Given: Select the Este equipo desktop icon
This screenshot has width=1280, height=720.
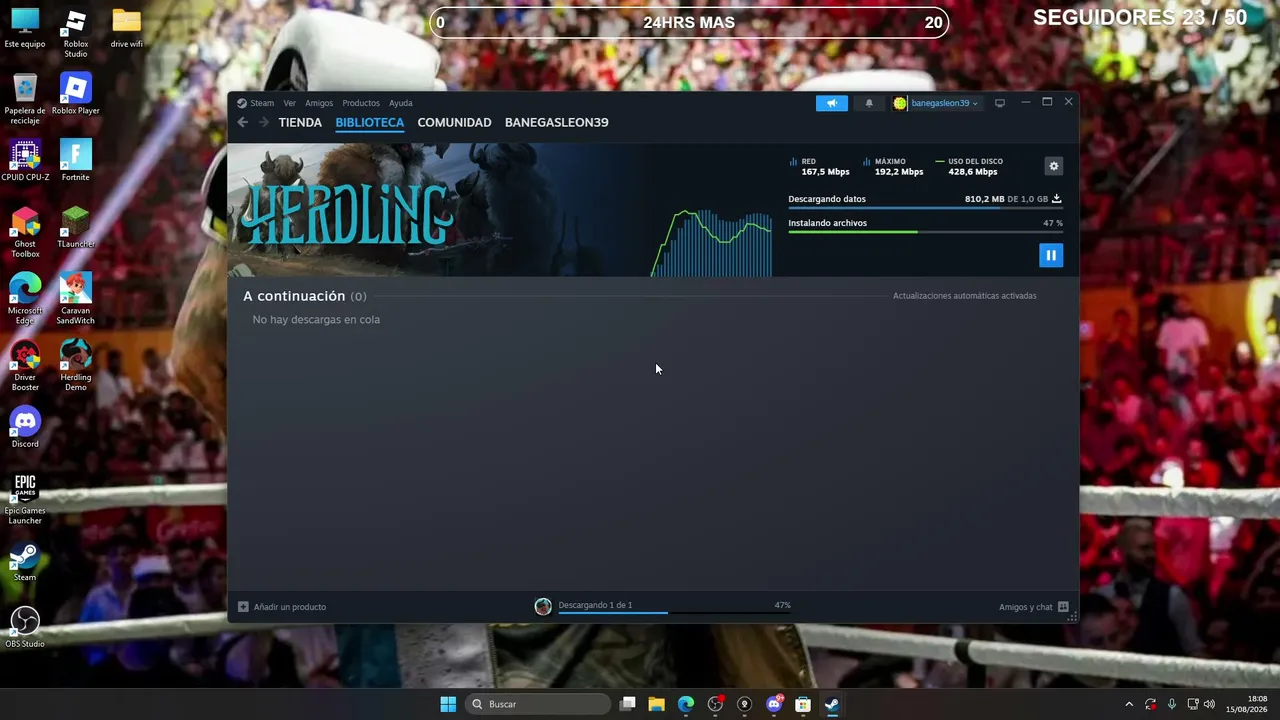Looking at the screenshot, I should point(25,29).
